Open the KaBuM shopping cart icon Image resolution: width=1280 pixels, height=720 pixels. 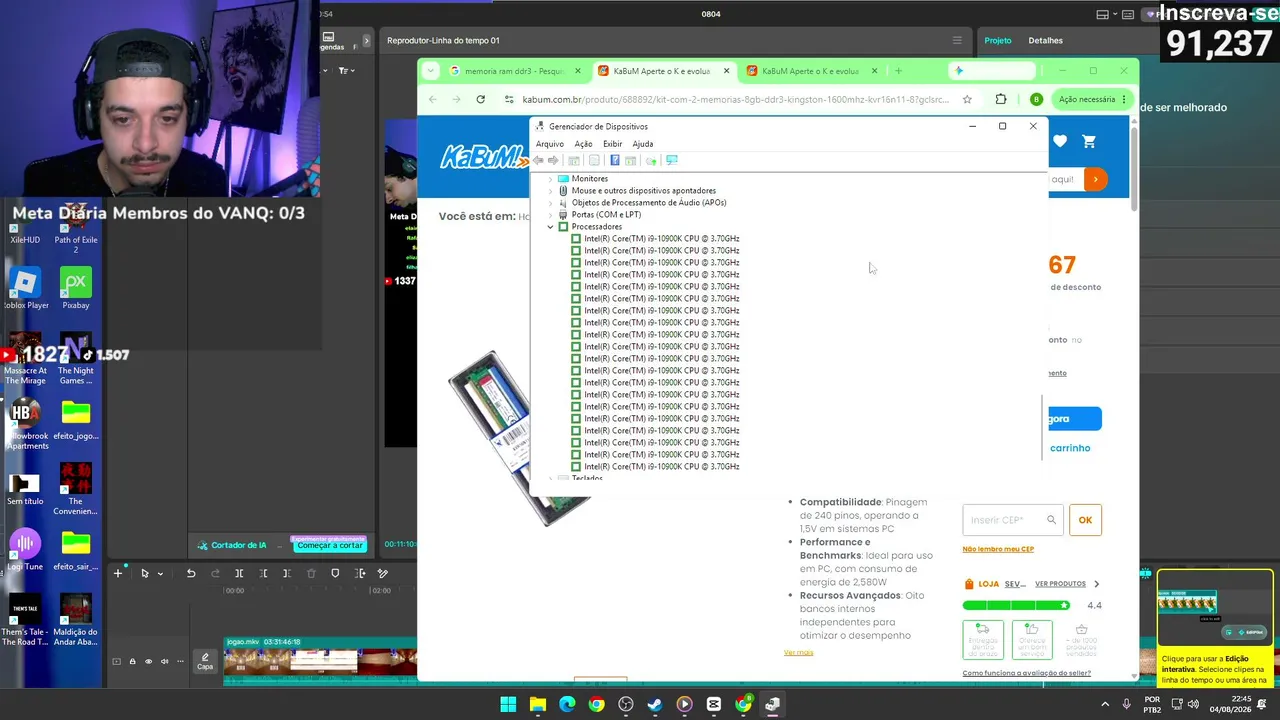[1089, 141]
